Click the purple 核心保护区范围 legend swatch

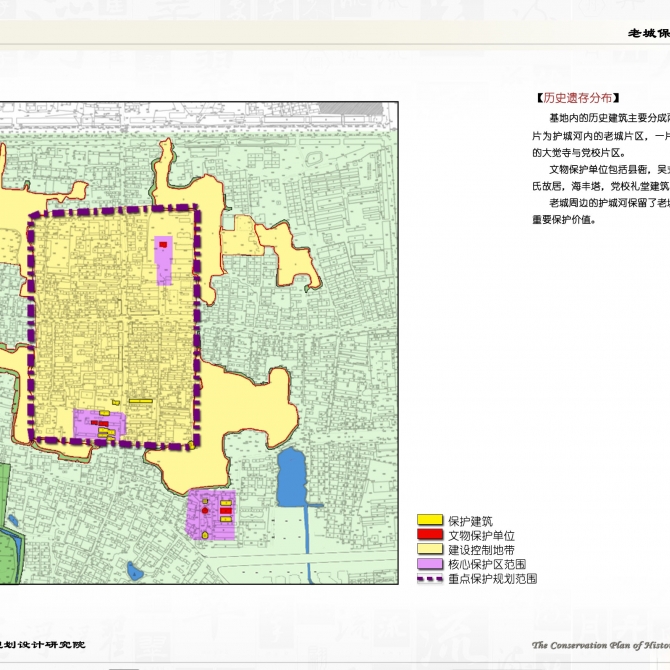click(x=430, y=564)
